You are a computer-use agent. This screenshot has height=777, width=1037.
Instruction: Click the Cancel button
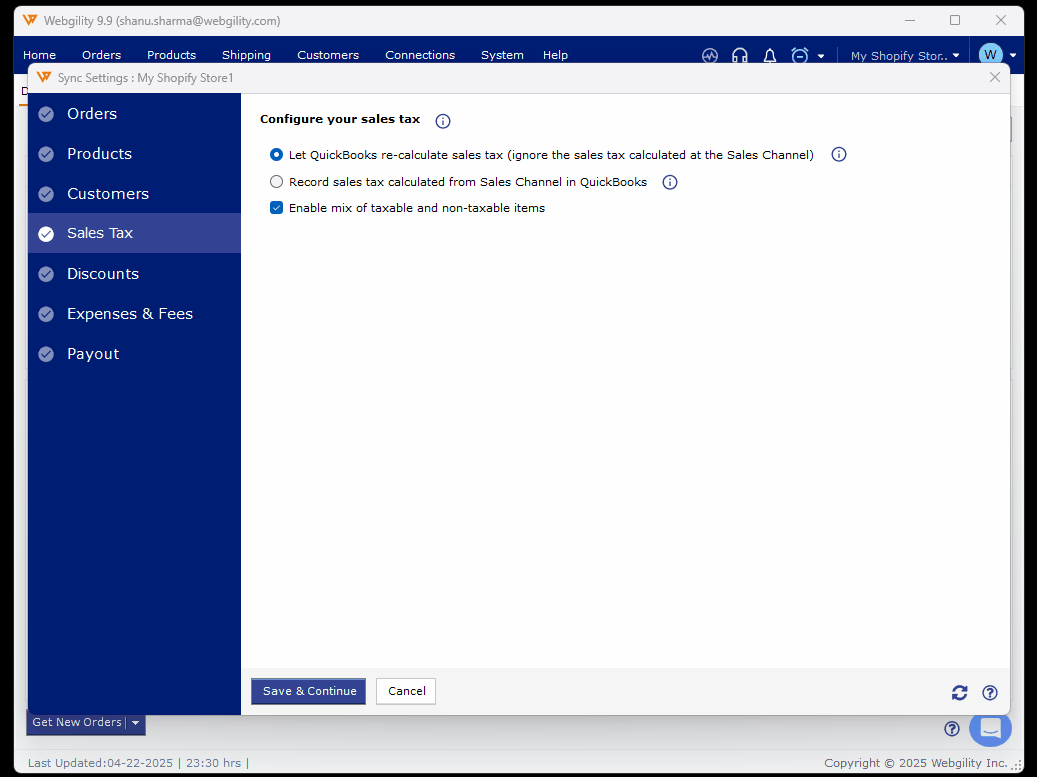tap(406, 691)
